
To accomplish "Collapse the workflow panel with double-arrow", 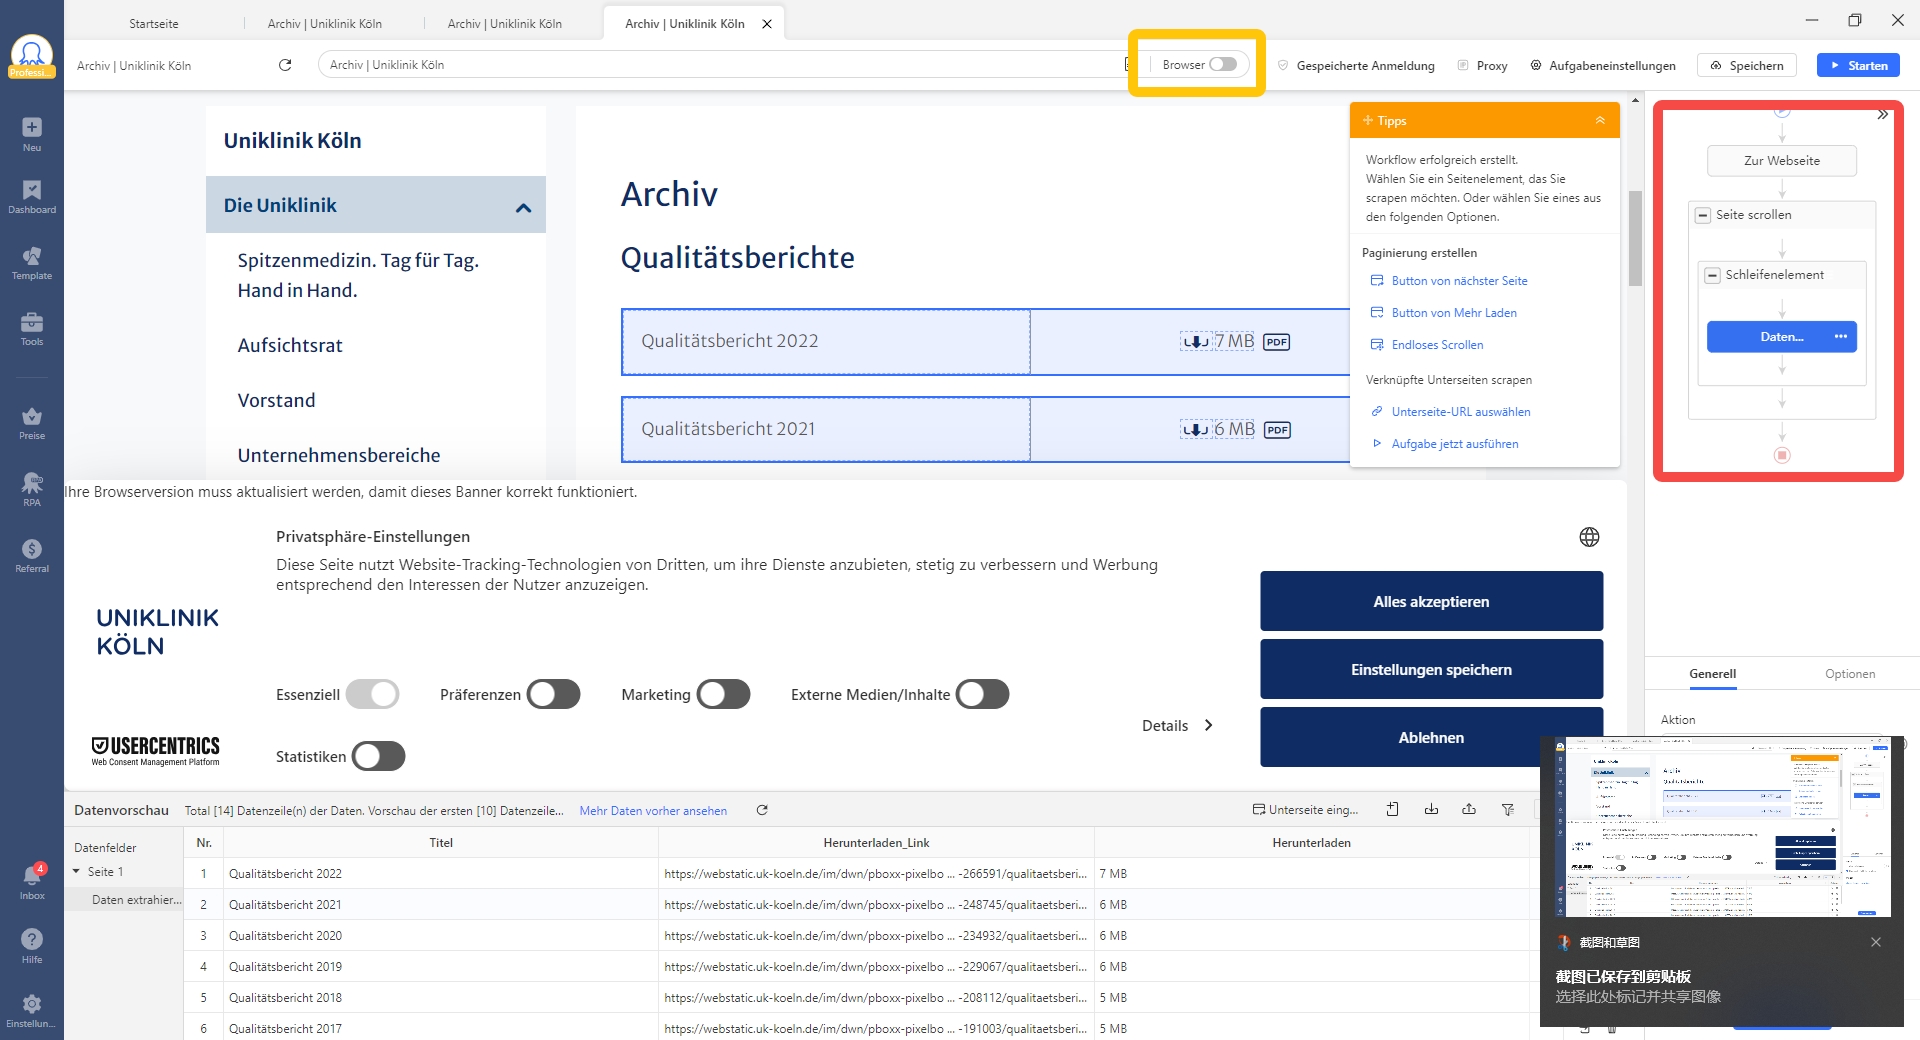I will (x=1882, y=115).
